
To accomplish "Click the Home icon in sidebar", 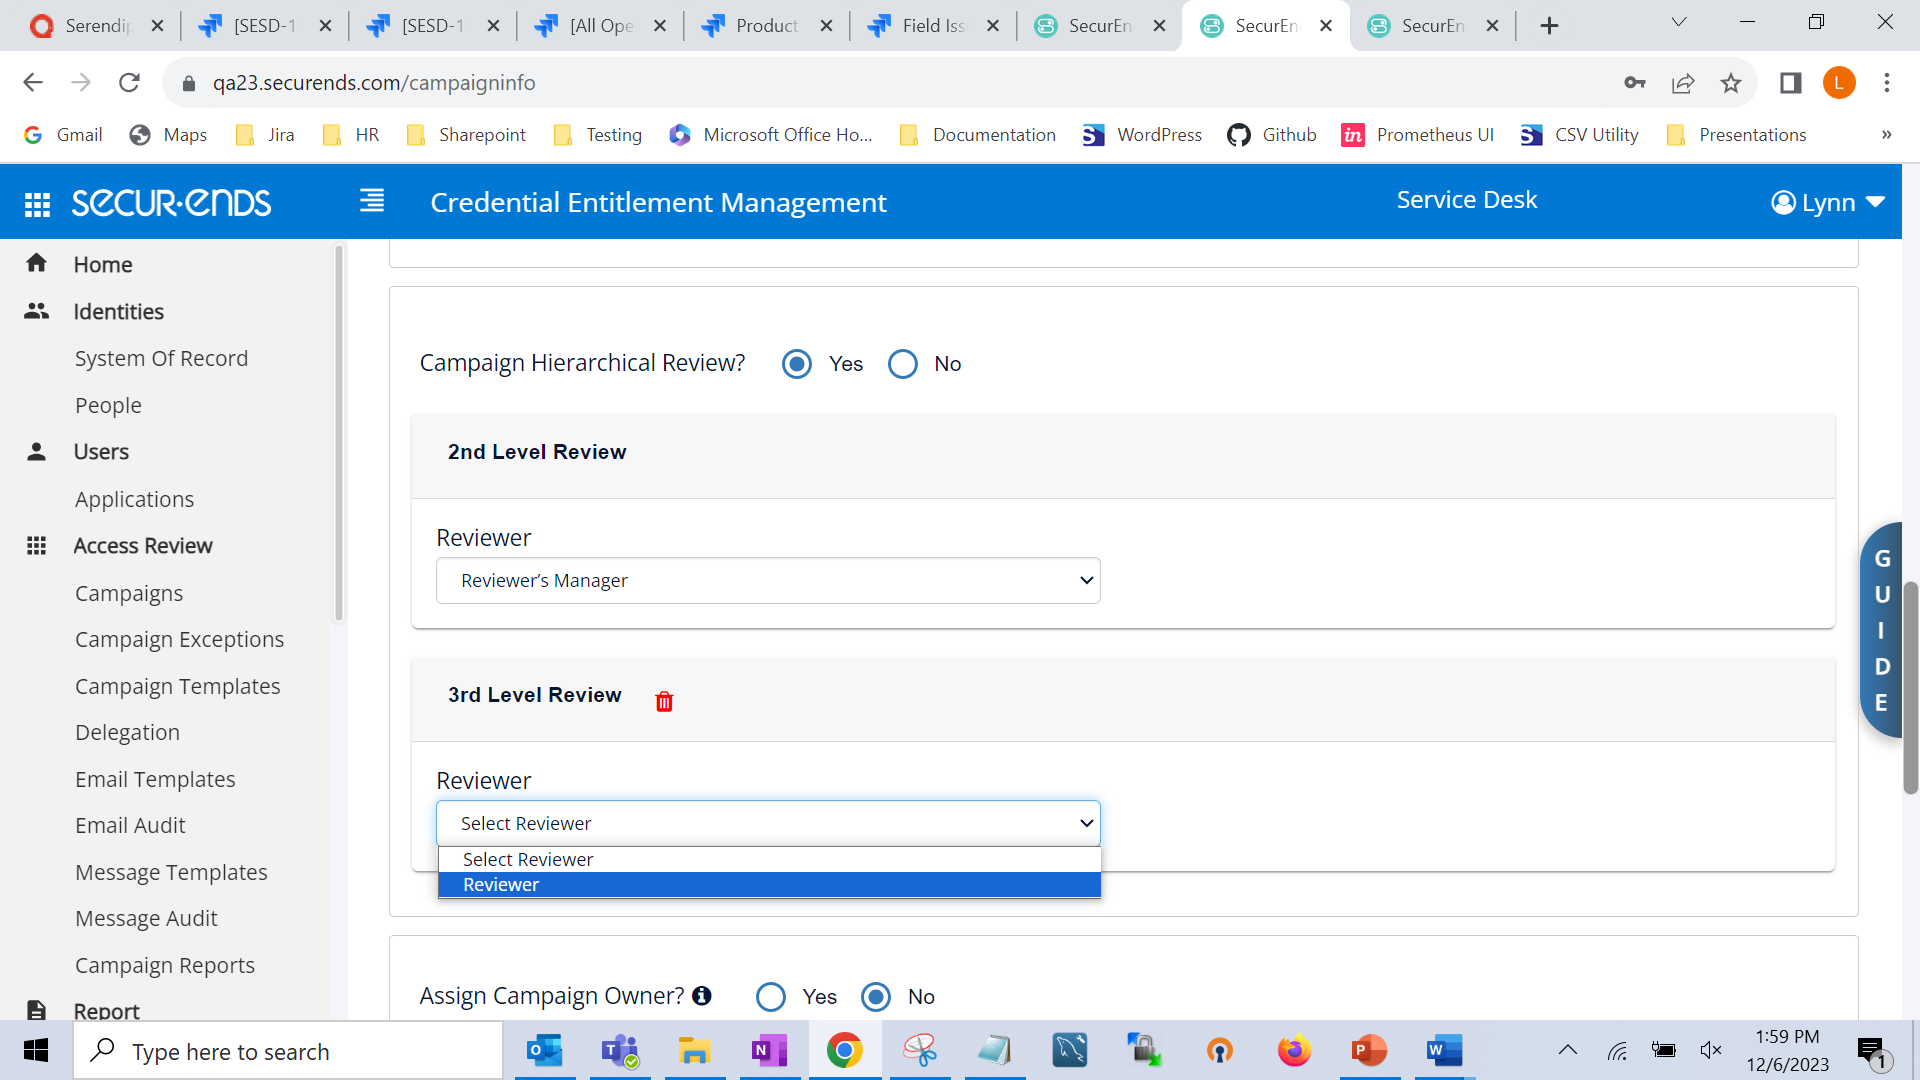I will click(37, 262).
